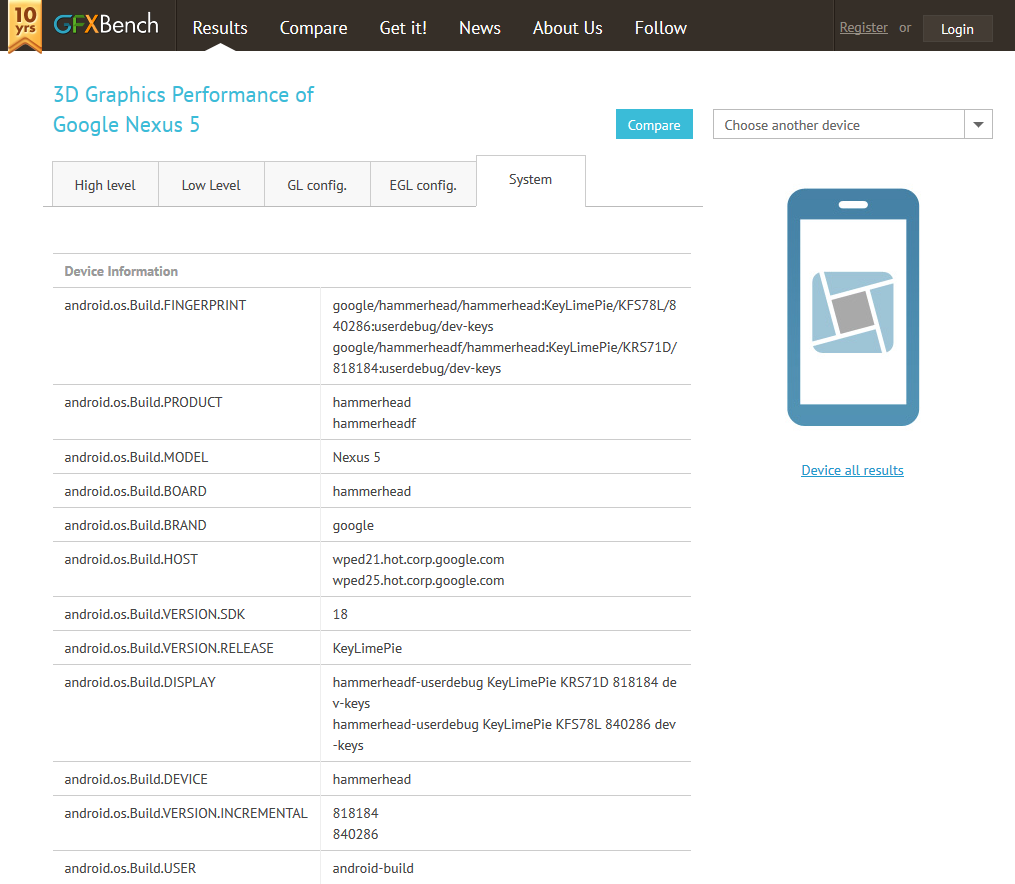Image resolution: width=1015 pixels, height=884 pixels.
Task: Click the google brand value
Action: [x=353, y=525]
